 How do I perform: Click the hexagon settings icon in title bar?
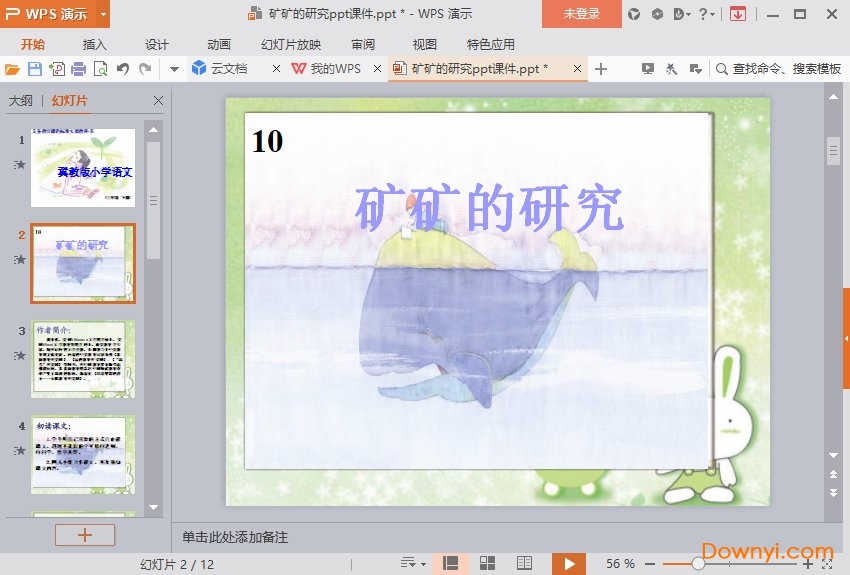(x=657, y=14)
